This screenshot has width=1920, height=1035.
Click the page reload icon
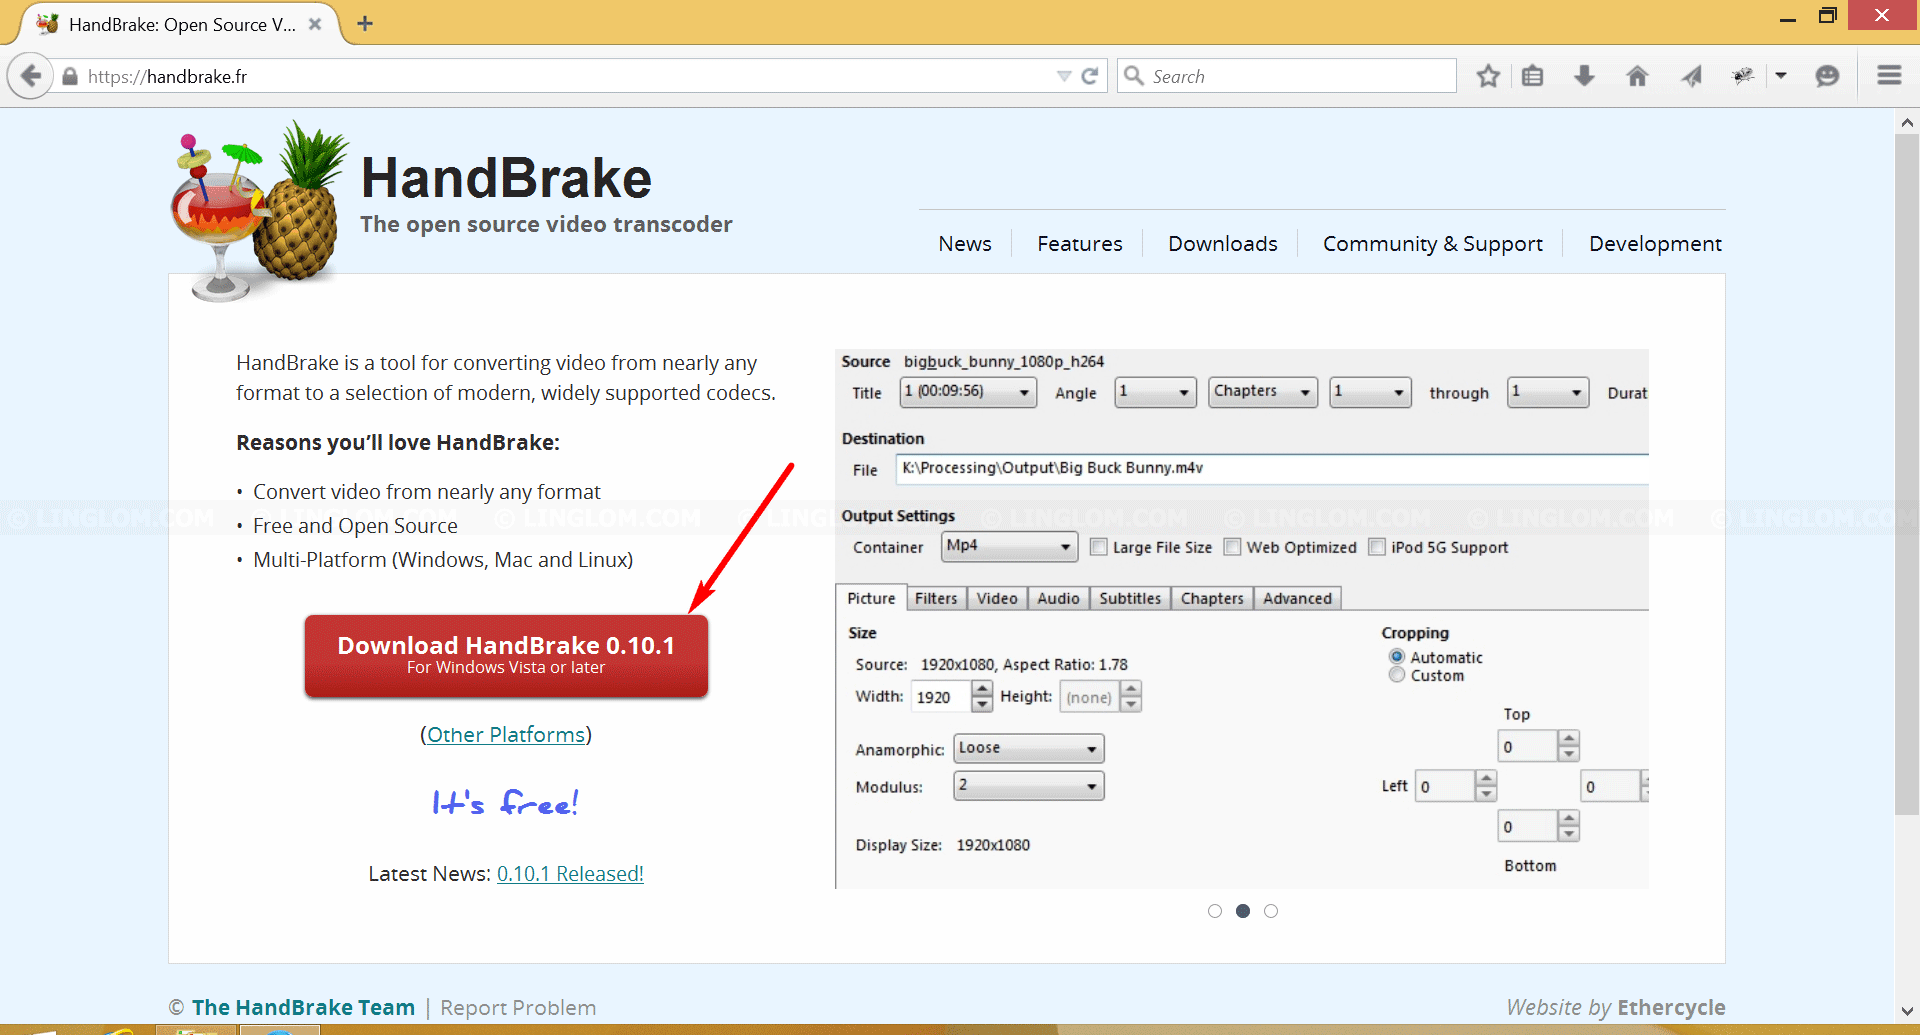1090,76
